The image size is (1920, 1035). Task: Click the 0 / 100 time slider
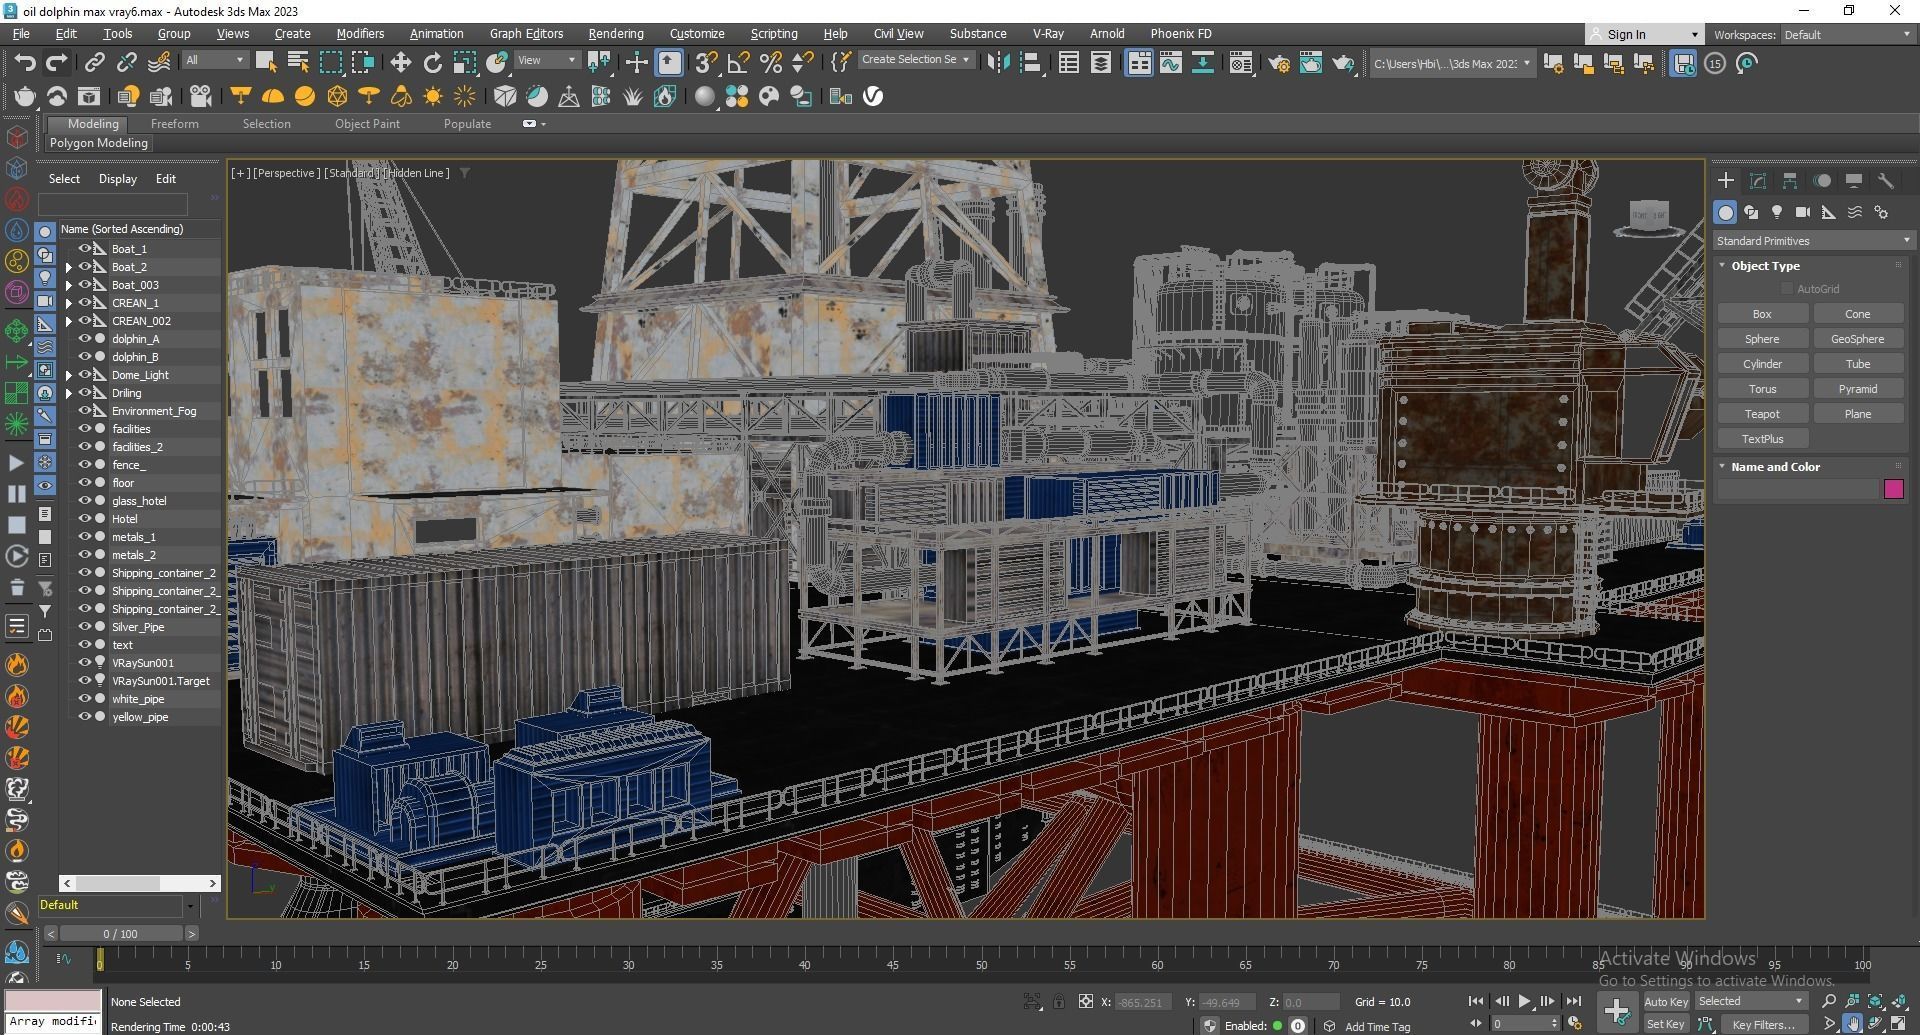click(x=121, y=934)
